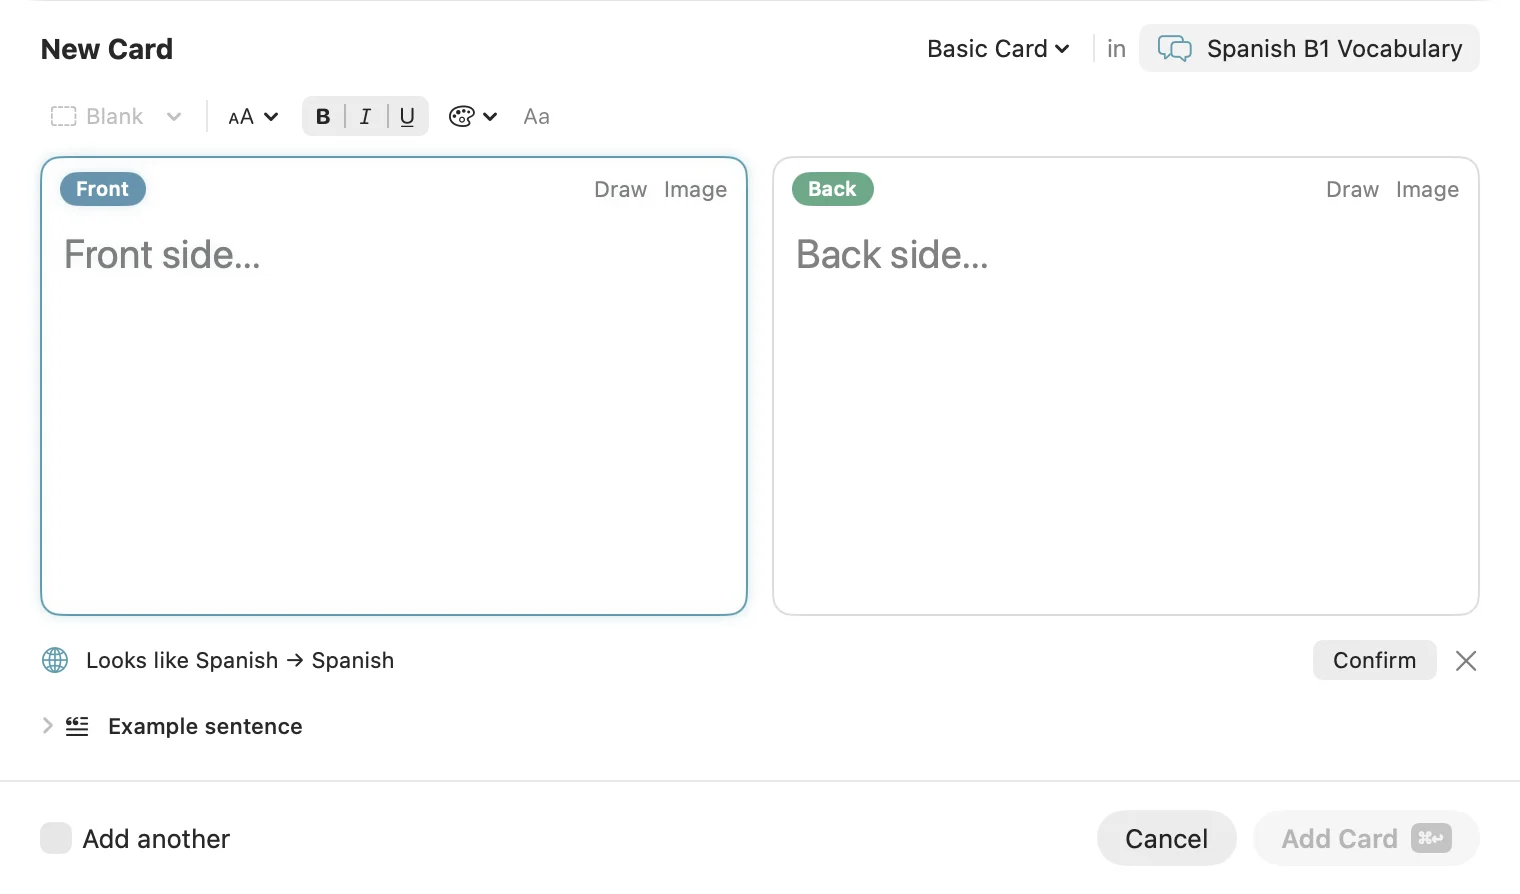Screen dimensions: 1520x894
Task: Click Image on the Front side
Action: [695, 189]
